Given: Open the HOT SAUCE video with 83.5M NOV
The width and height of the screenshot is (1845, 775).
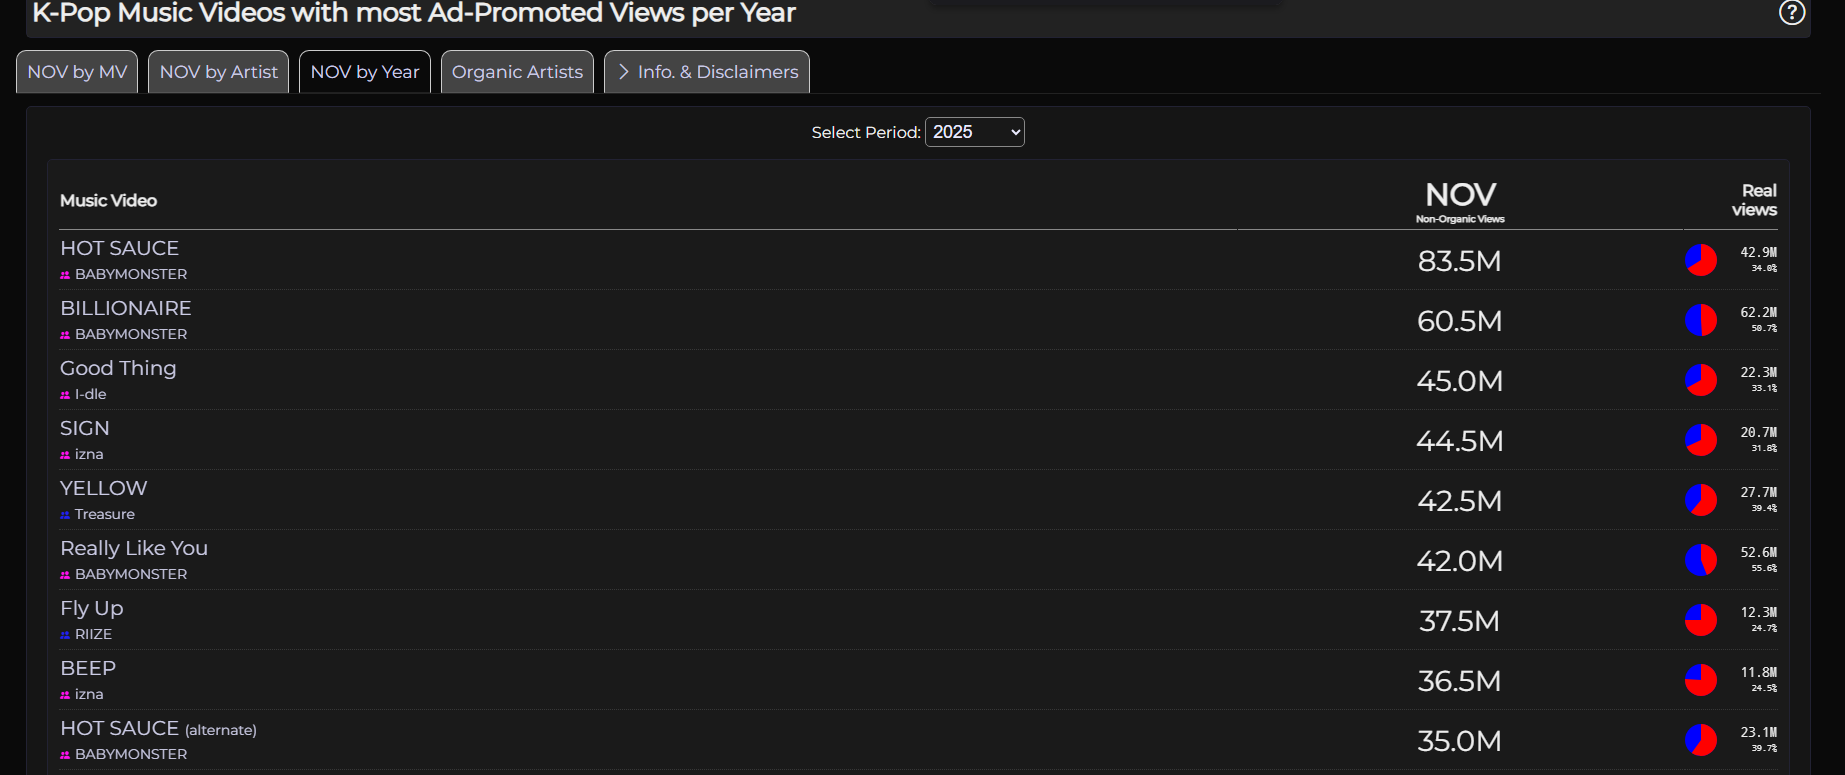Looking at the screenshot, I should (x=119, y=248).
